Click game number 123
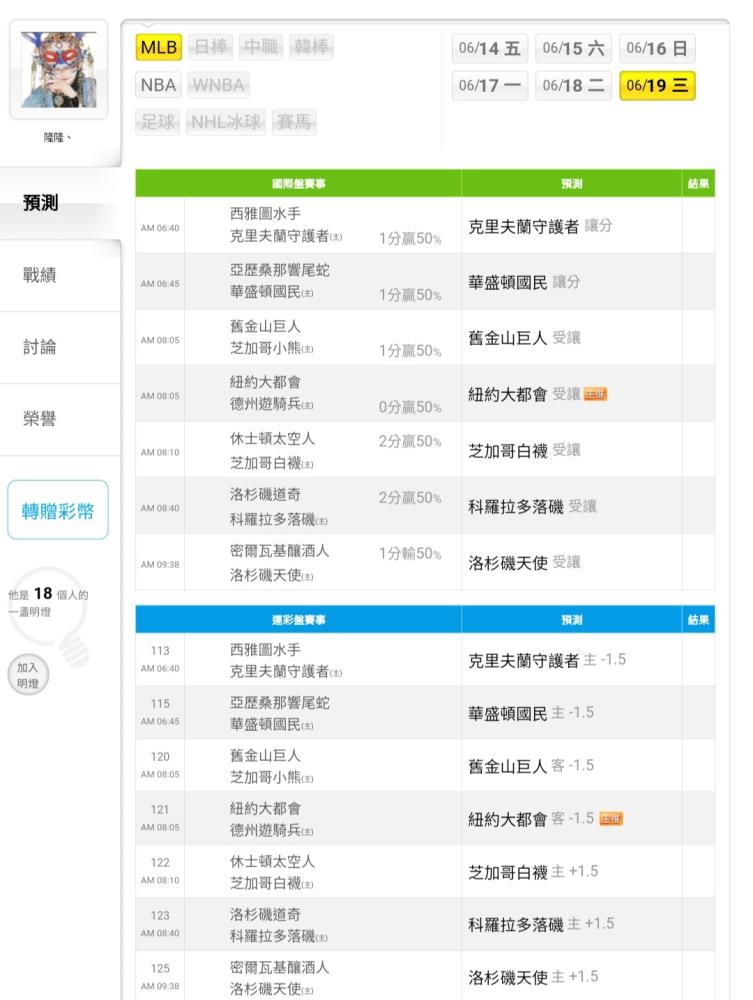 pos(160,916)
